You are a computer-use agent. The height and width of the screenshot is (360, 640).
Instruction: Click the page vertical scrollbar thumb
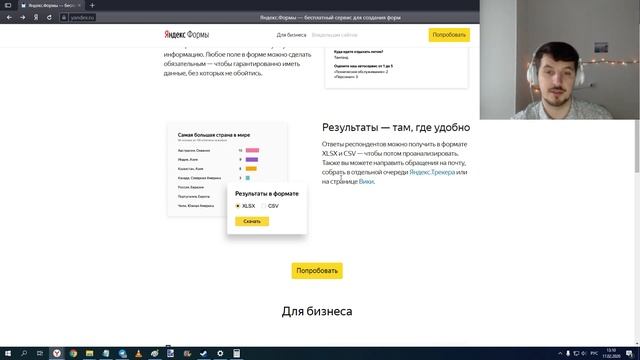coord(637,146)
